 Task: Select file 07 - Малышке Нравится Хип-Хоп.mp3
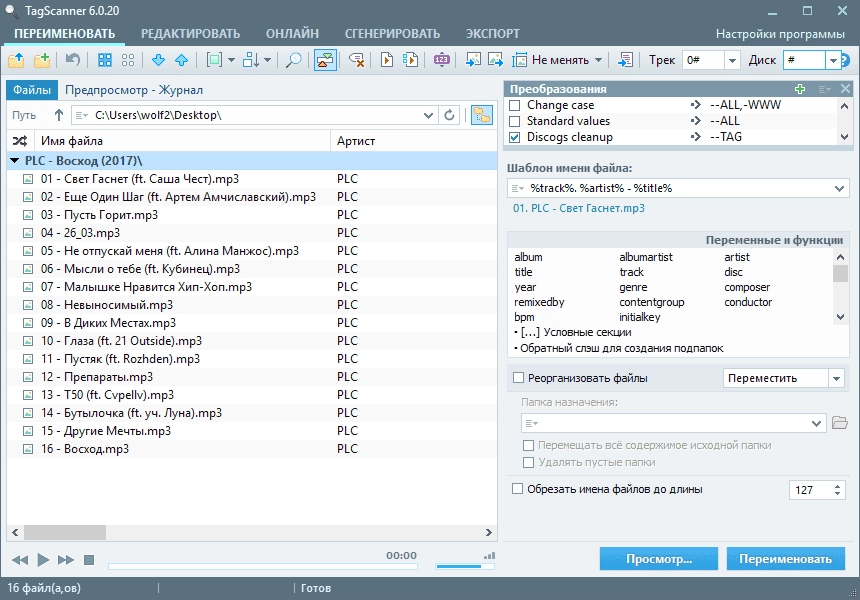point(252,287)
